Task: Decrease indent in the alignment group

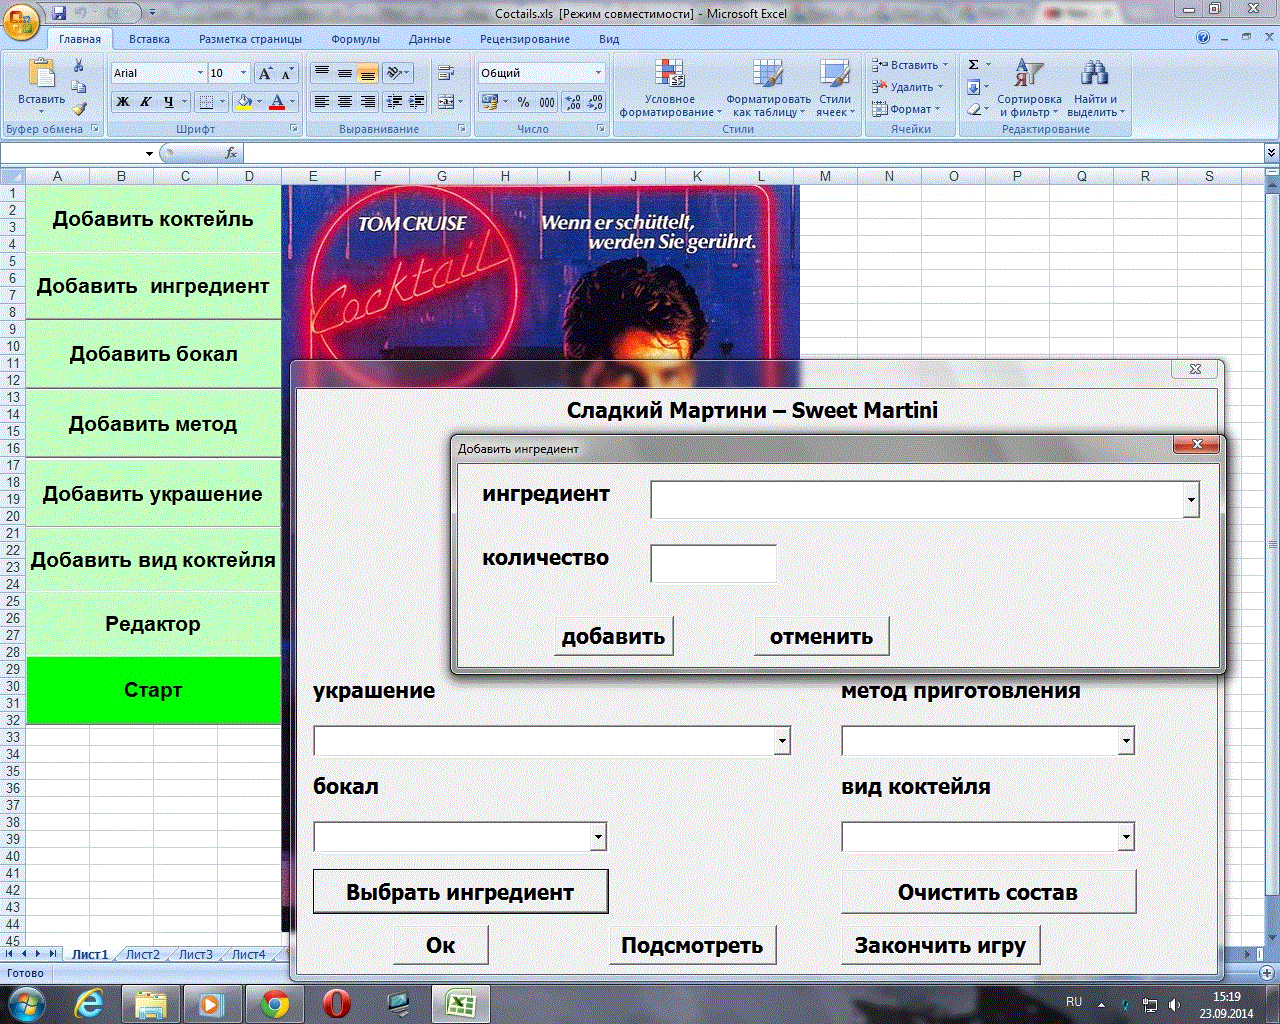Action: pos(395,102)
